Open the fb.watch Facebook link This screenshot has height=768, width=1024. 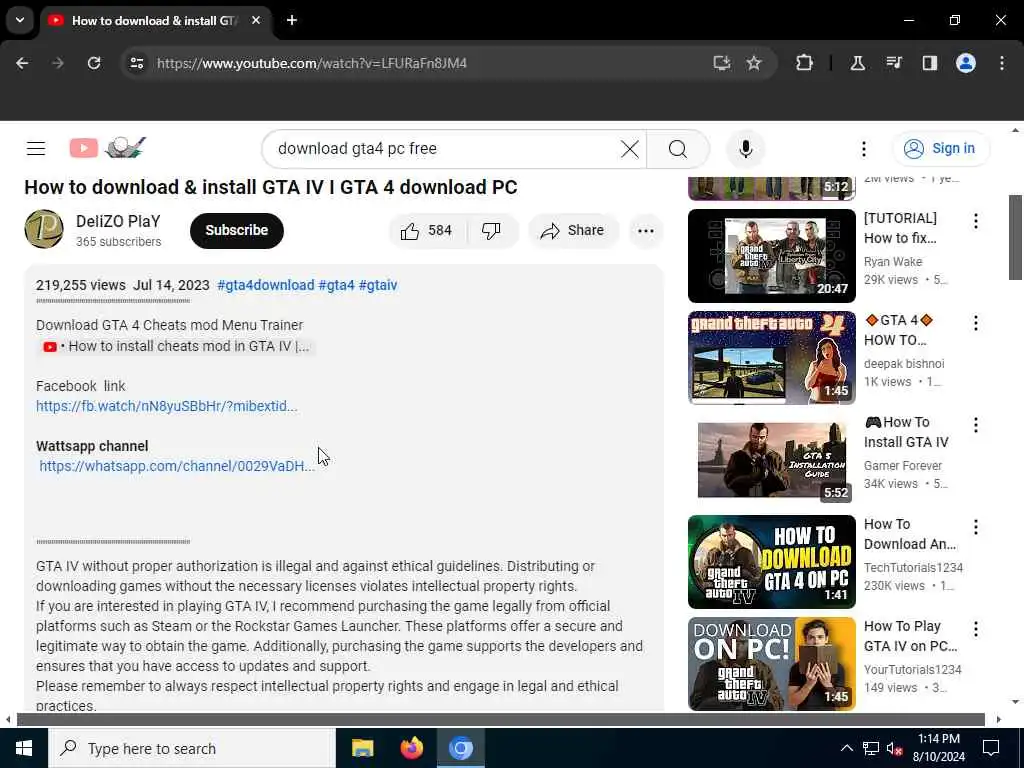[x=167, y=406]
